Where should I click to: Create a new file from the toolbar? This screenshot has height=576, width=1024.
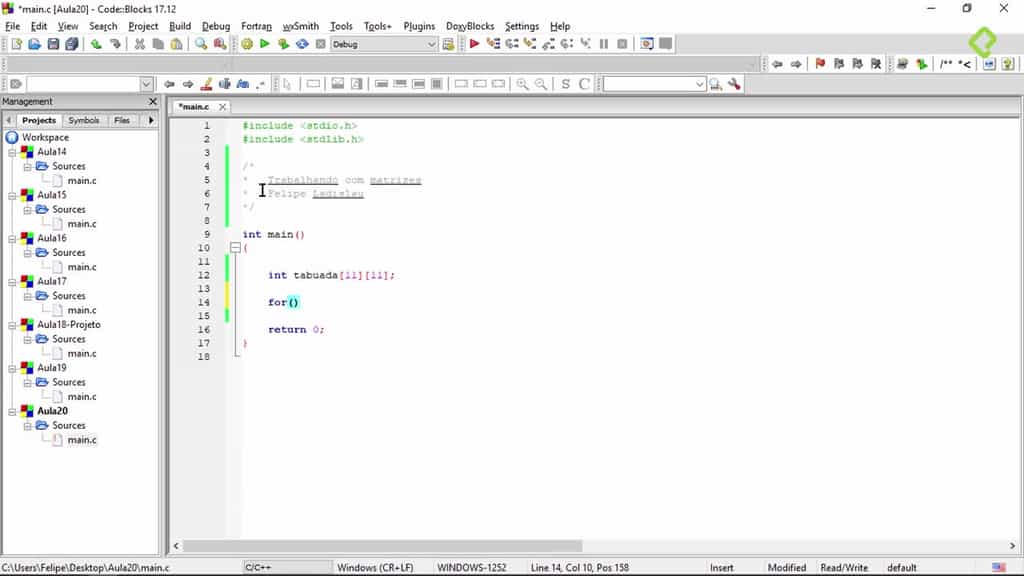click(16, 44)
